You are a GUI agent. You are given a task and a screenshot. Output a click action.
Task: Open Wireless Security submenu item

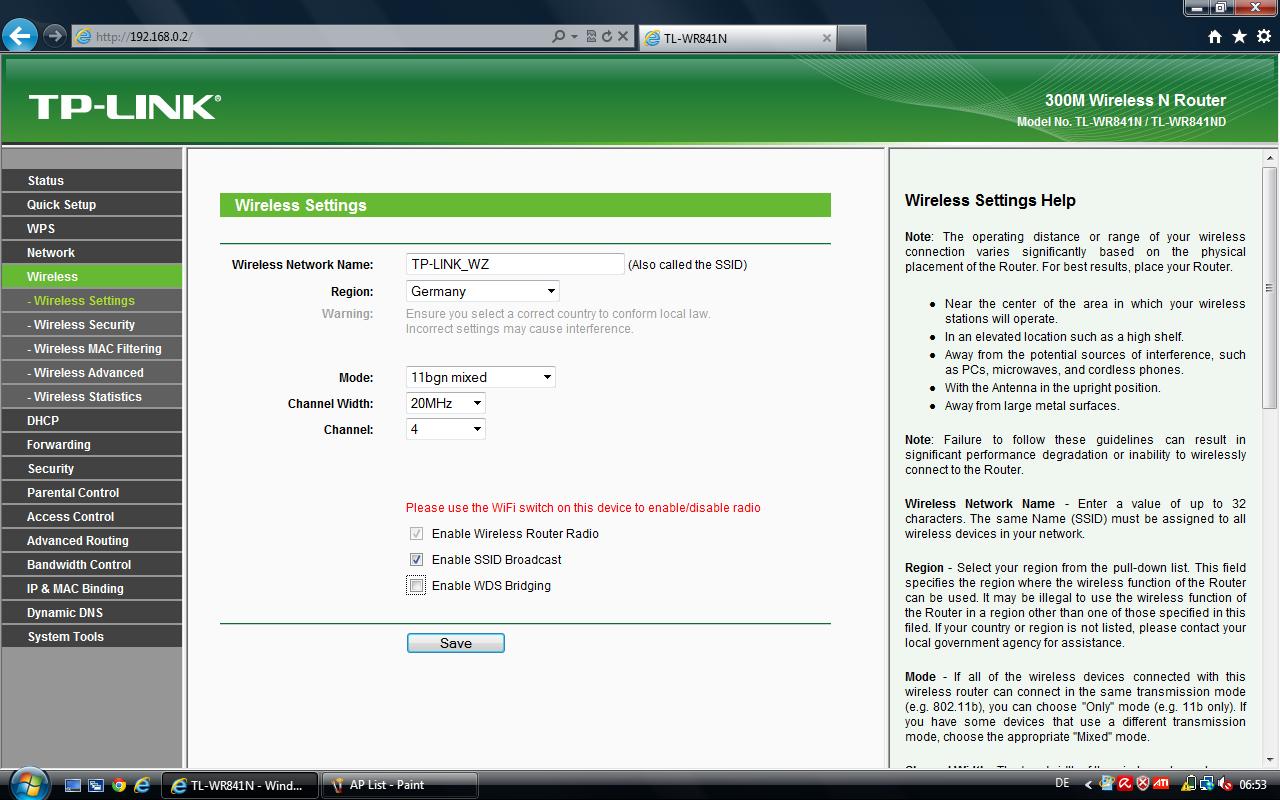click(x=92, y=324)
